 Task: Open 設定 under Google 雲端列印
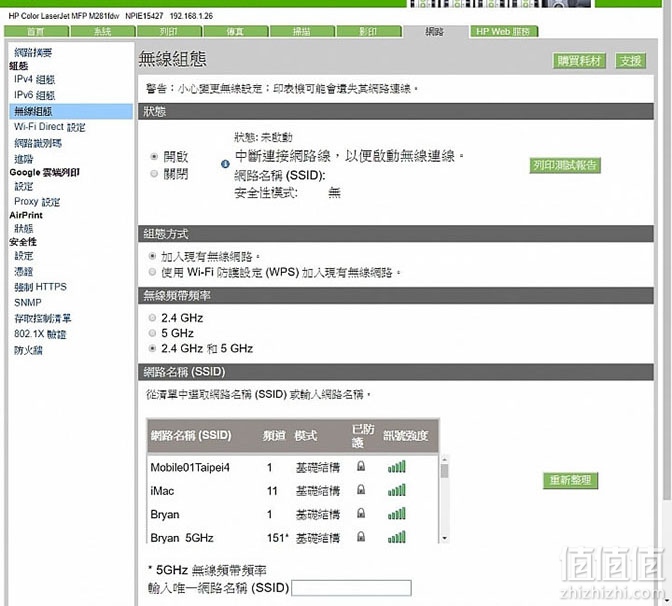coord(24,186)
